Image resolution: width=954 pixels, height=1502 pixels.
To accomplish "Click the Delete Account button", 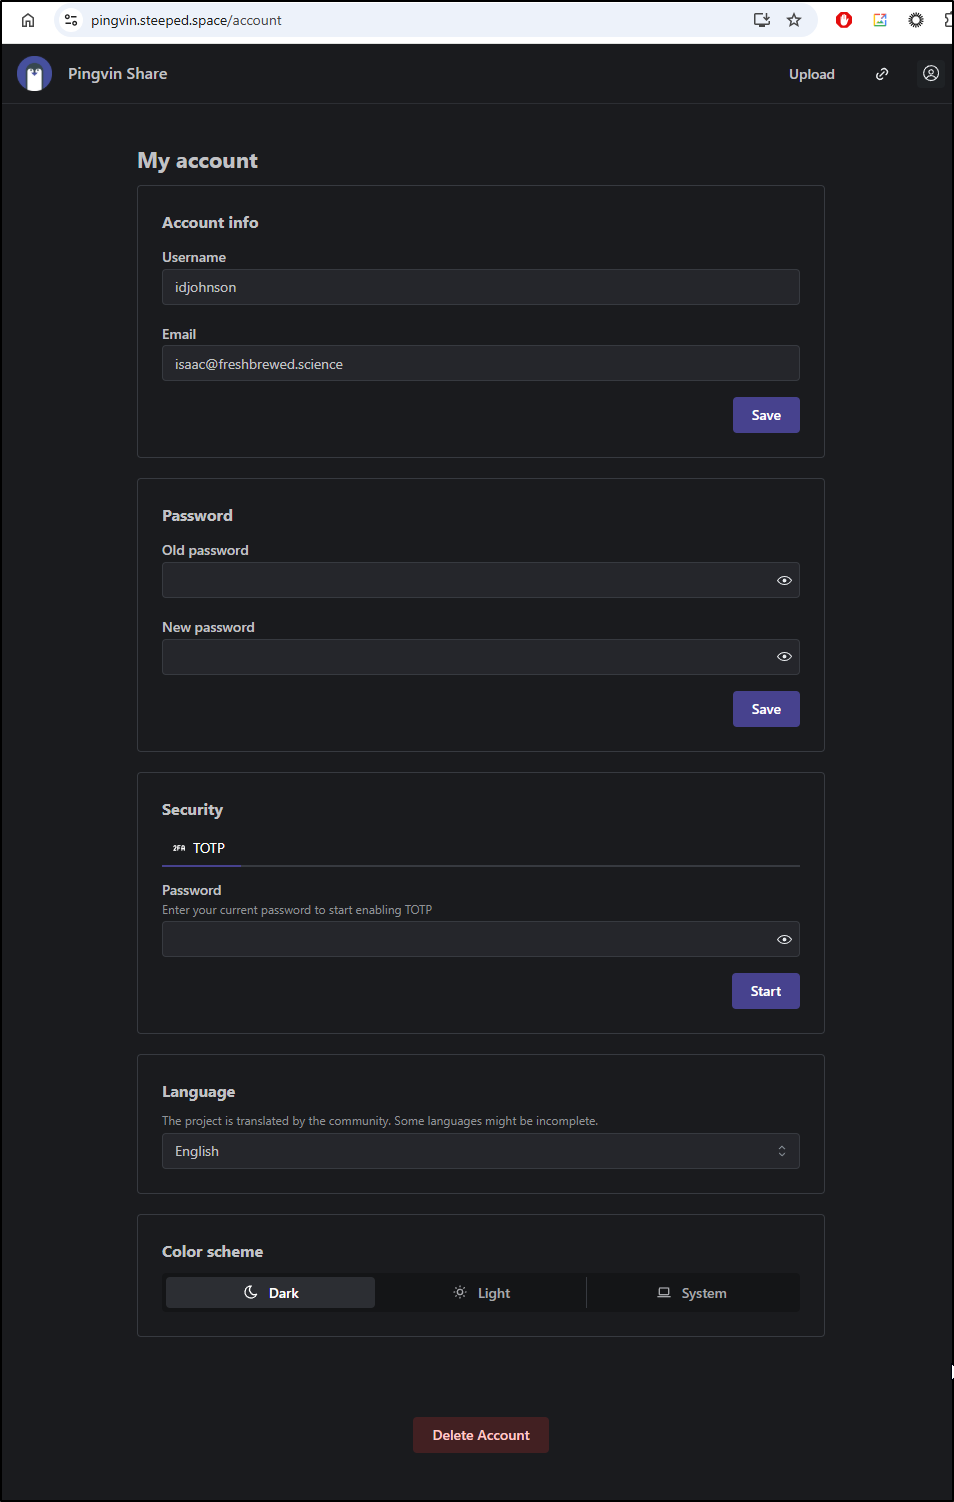I will click(481, 1435).
